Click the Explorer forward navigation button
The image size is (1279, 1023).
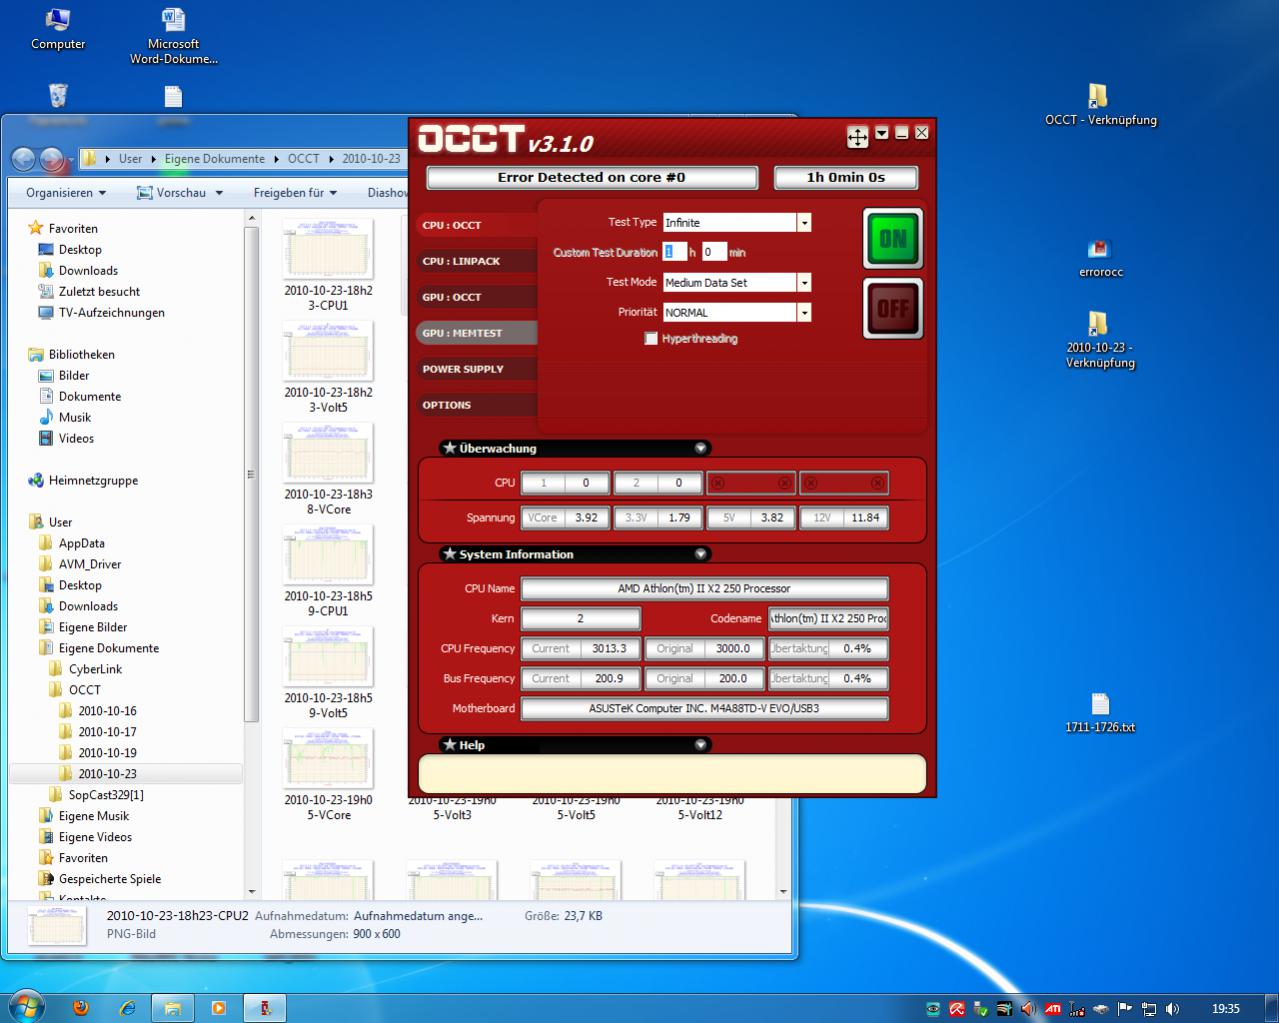point(52,159)
